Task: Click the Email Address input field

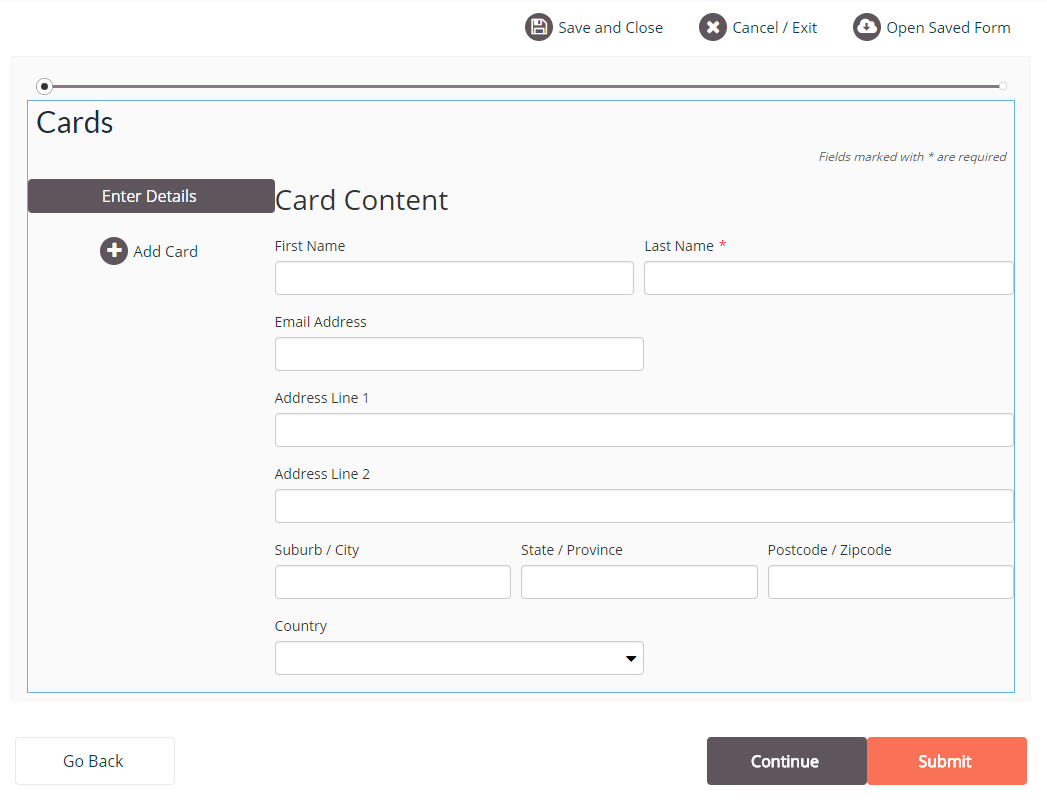Action: pyautogui.click(x=459, y=354)
